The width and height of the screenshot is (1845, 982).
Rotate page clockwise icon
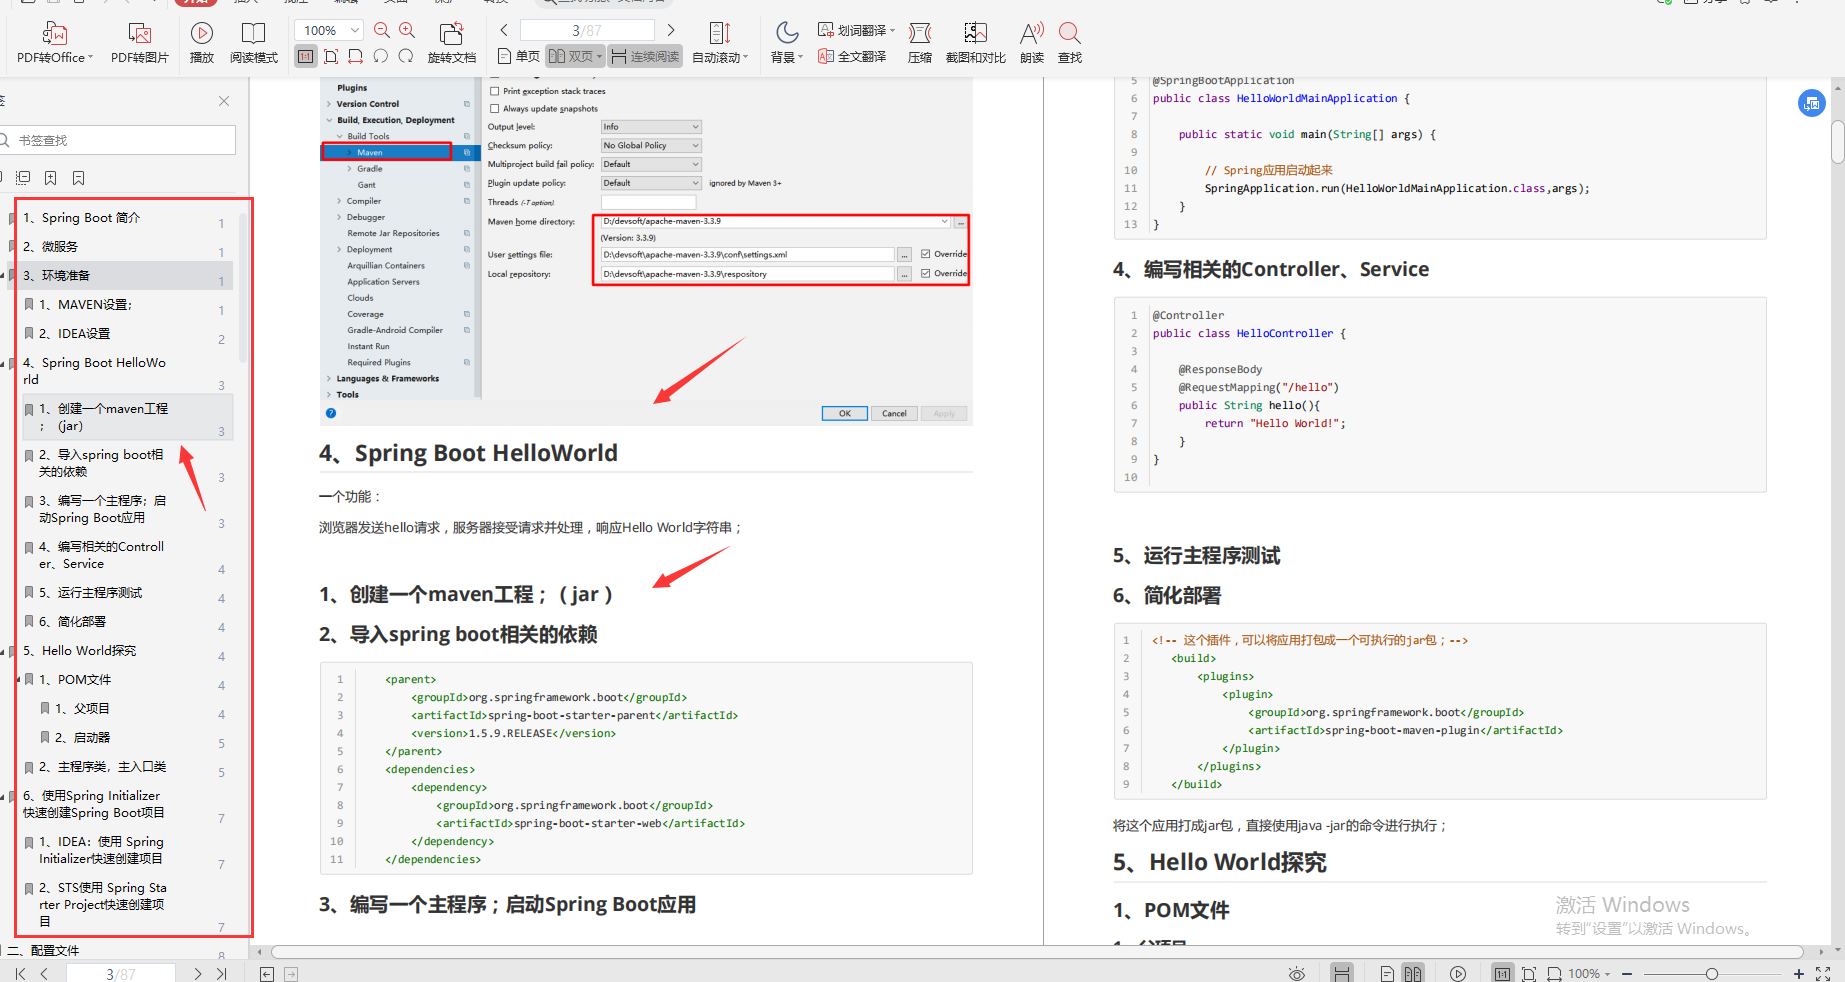point(406,57)
